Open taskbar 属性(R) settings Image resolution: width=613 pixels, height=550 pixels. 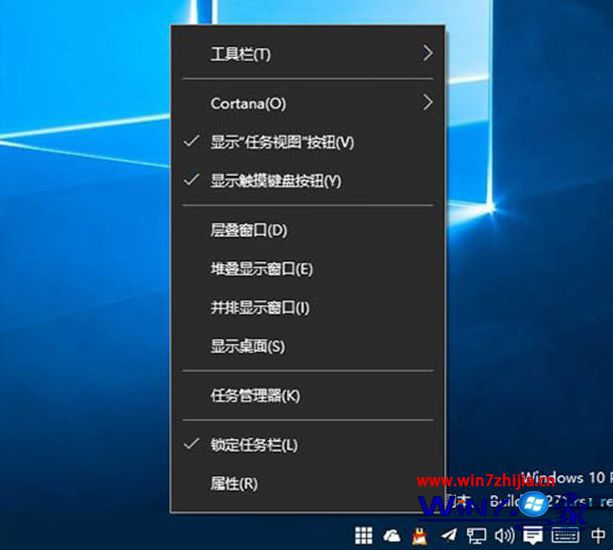point(234,483)
